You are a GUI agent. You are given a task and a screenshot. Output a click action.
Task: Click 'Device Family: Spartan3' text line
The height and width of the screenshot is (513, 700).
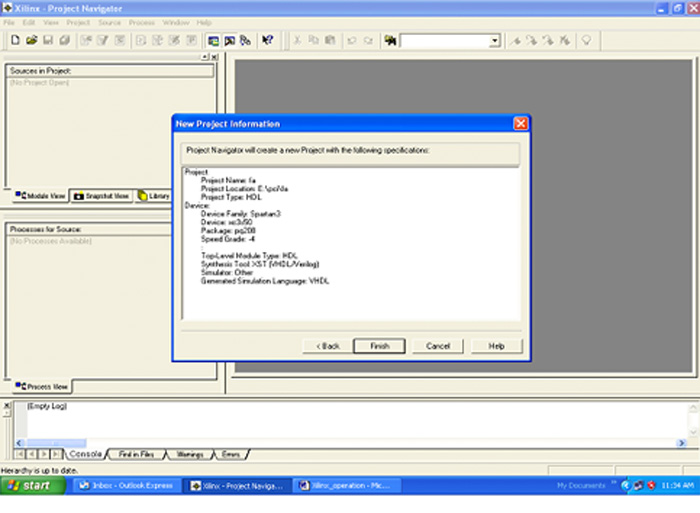click(241, 214)
